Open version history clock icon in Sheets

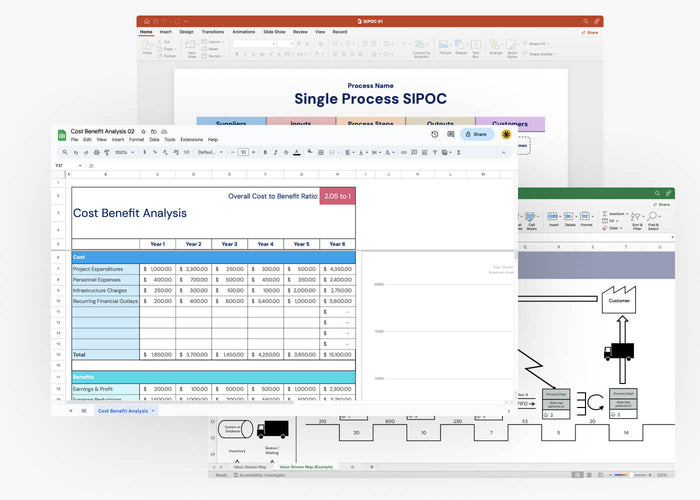pos(435,134)
